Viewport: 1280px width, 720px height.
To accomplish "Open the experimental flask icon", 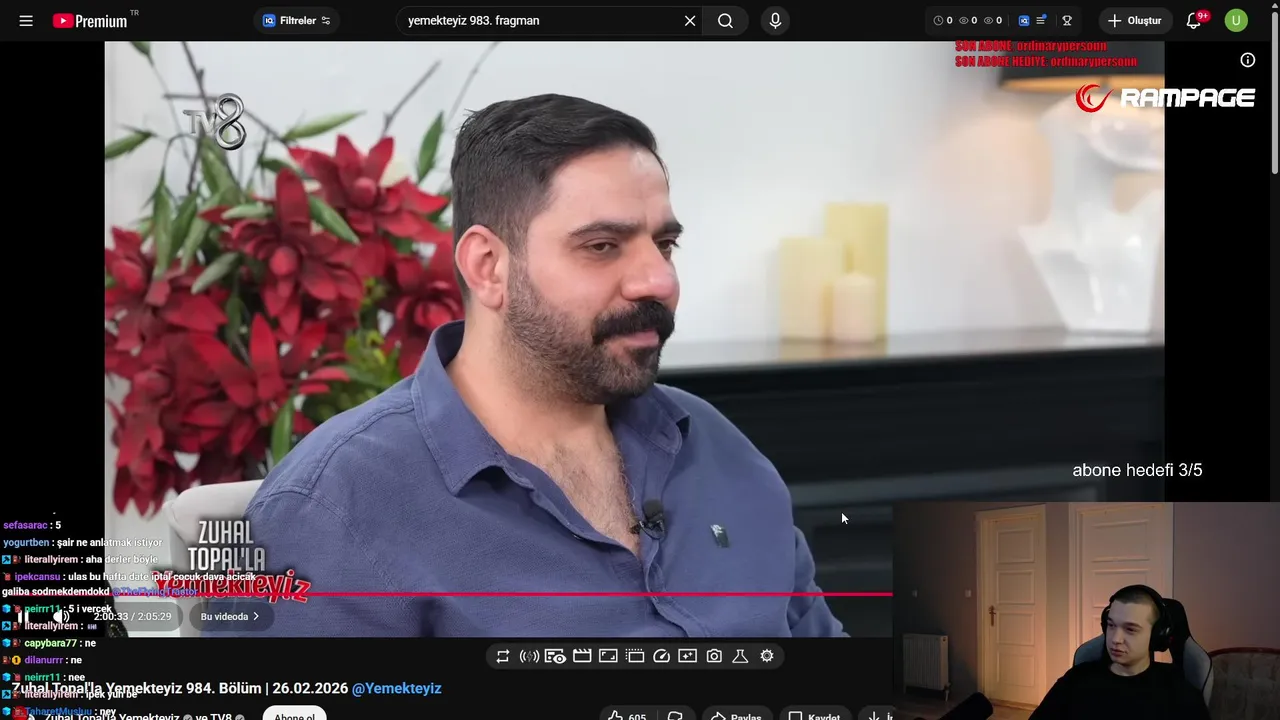I will coord(740,656).
